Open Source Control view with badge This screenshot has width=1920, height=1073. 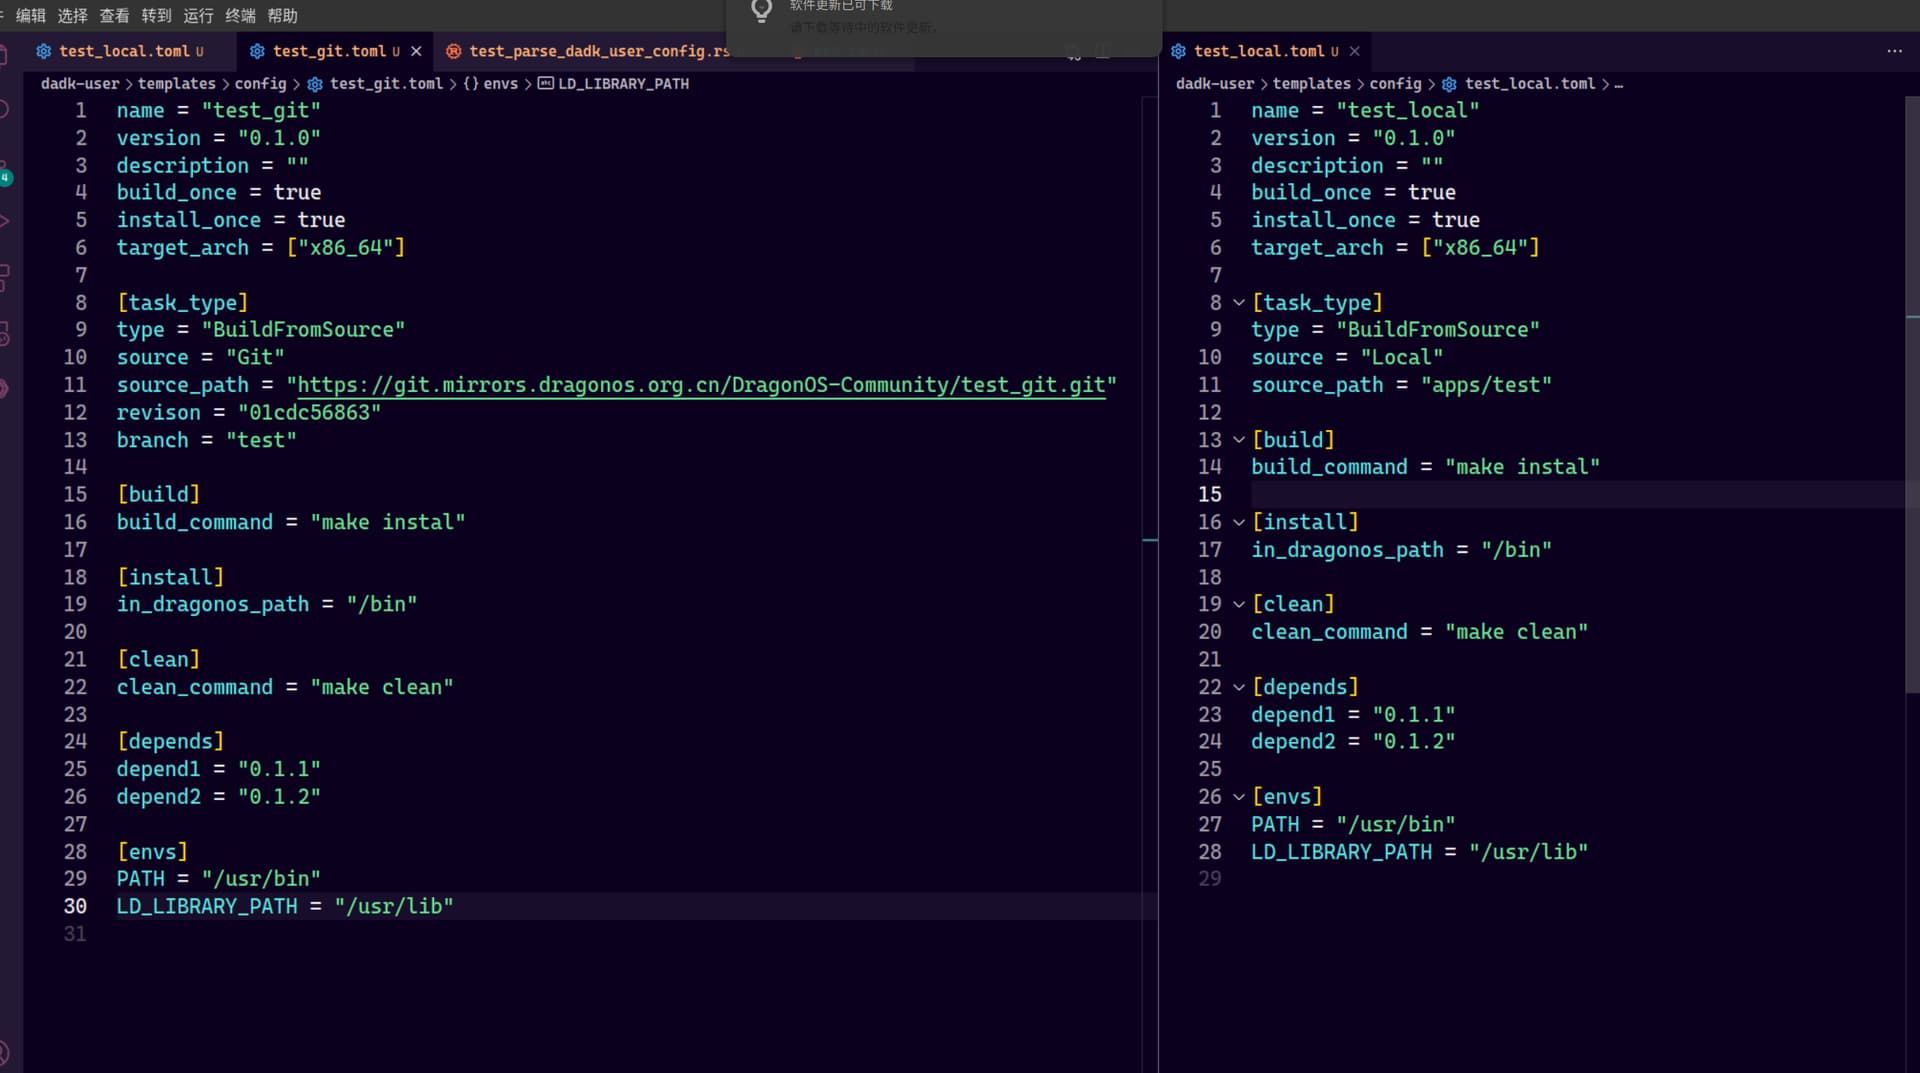pos(5,171)
